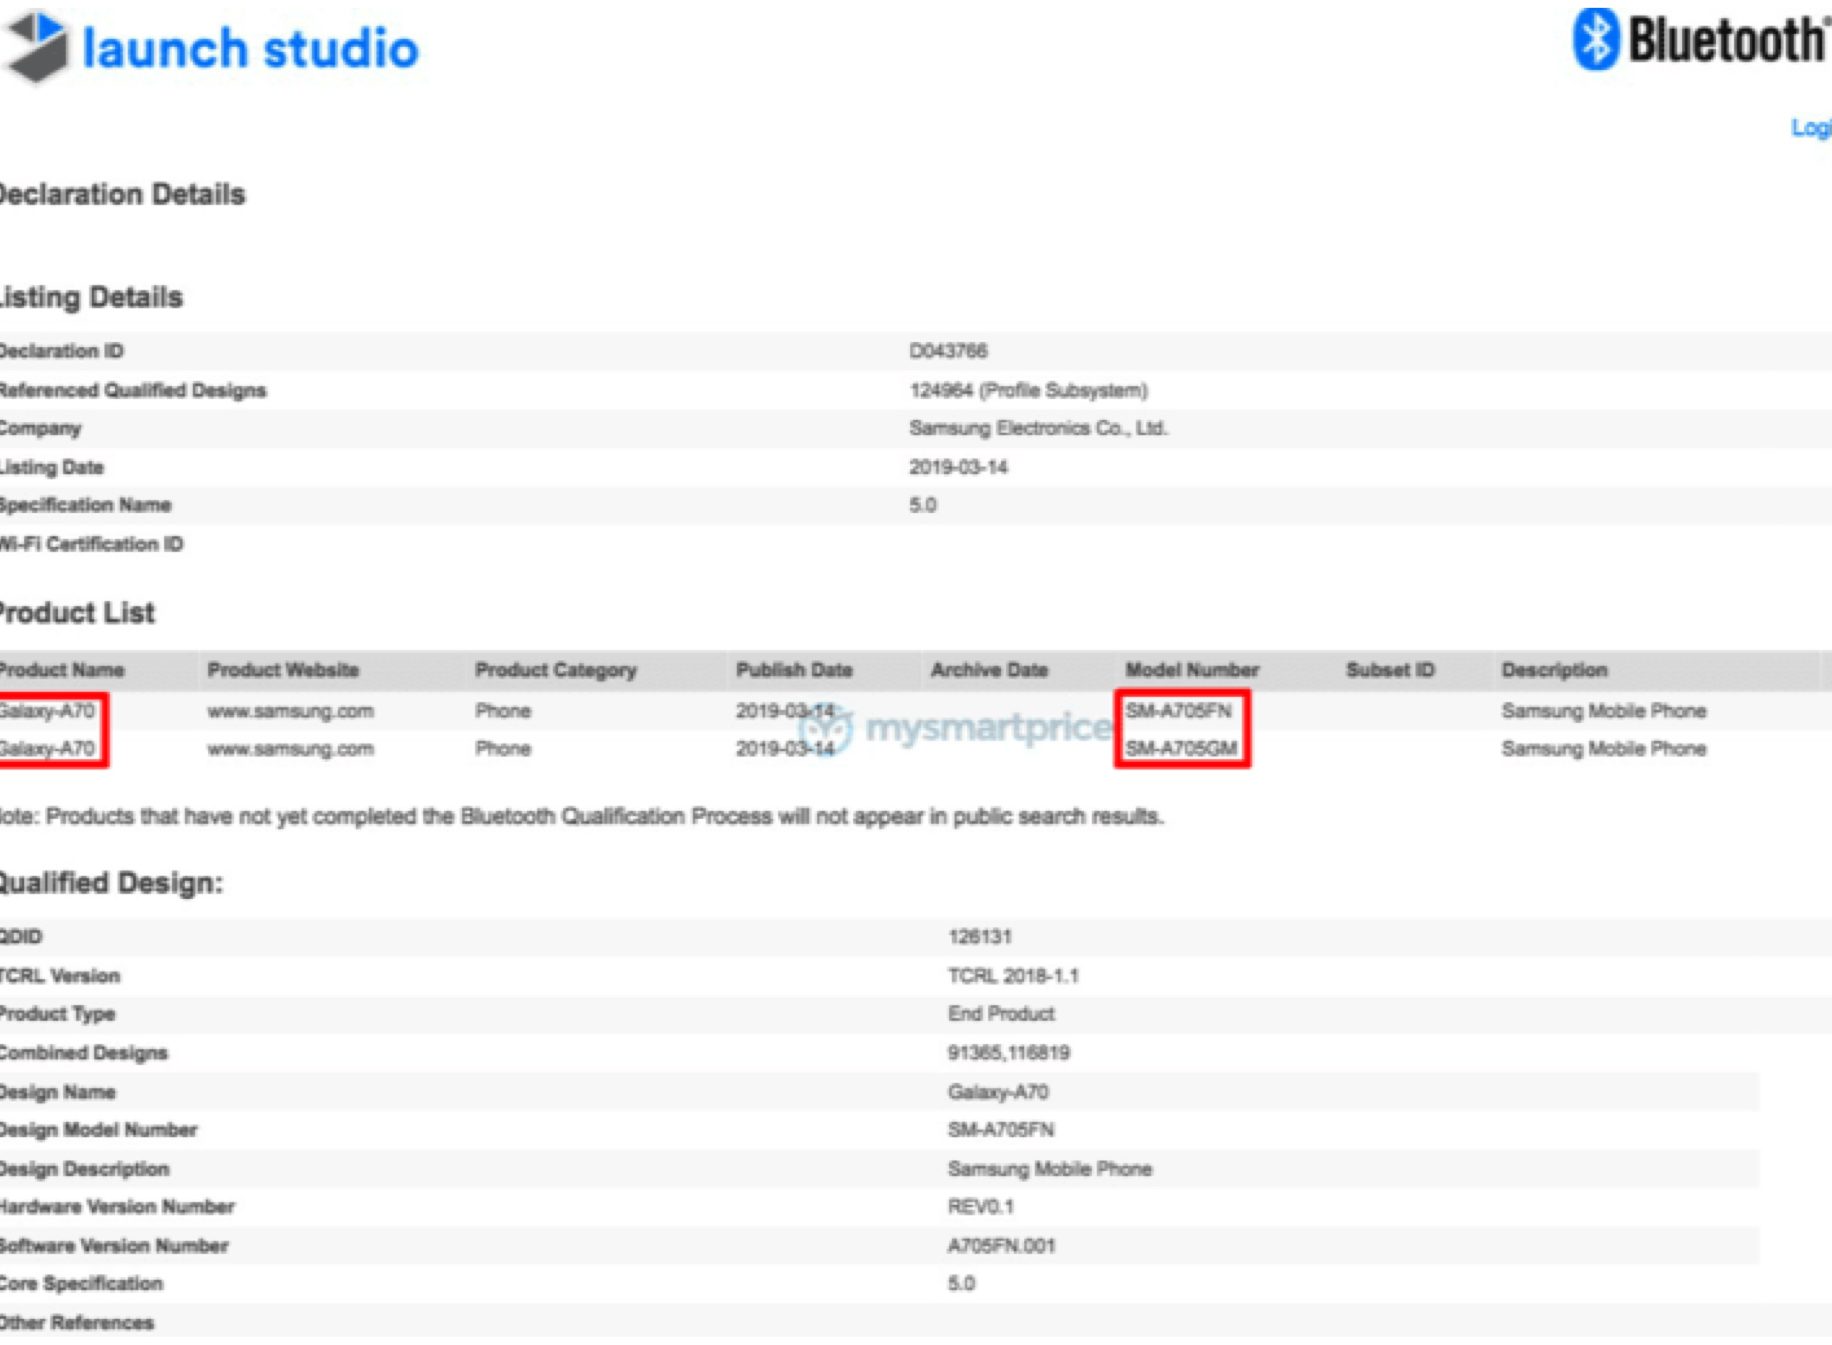1832x1345 pixels.
Task: Click the launch studio cube logo icon
Action: 37,46
